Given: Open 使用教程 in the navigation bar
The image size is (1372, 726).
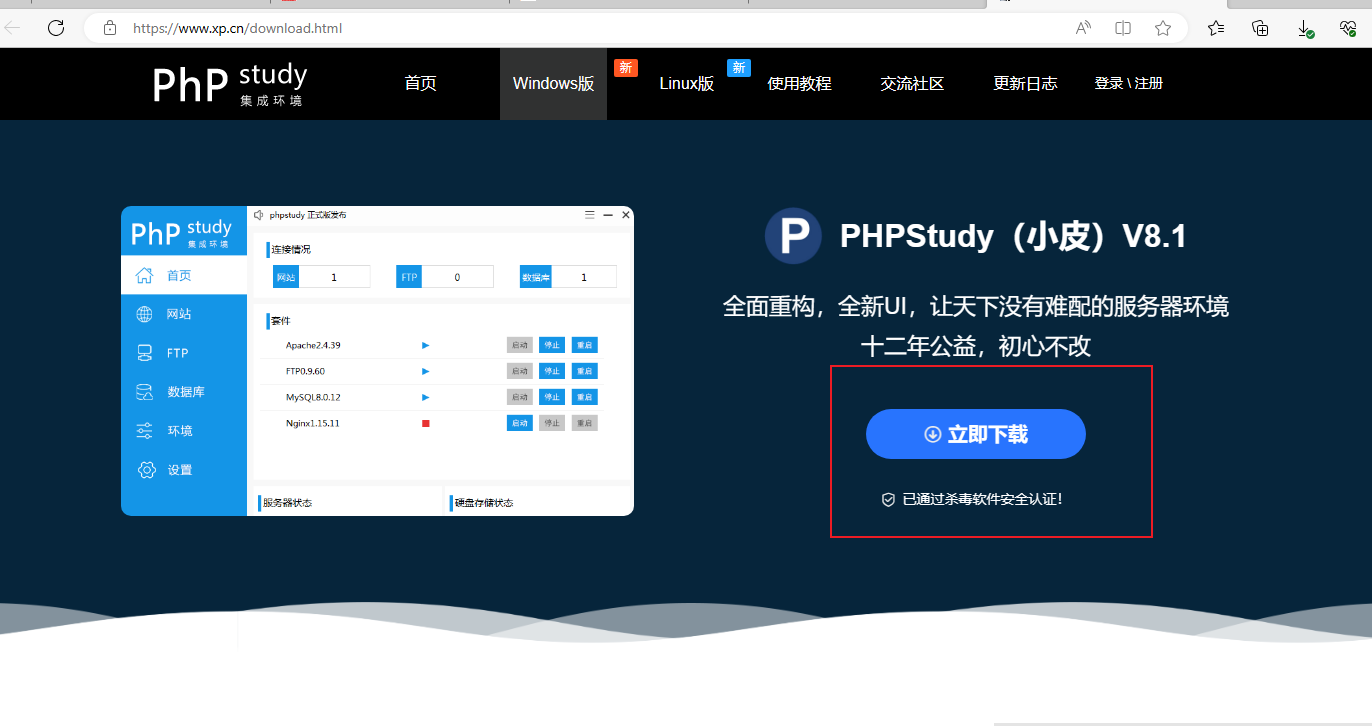Looking at the screenshot, I should click(x=799, y=84).
